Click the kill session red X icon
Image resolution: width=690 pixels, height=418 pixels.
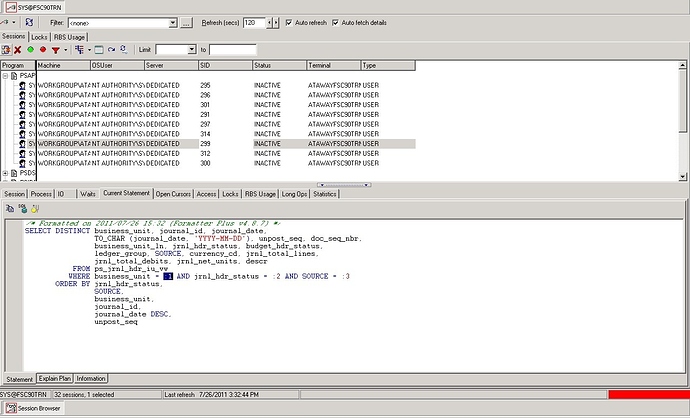click(x=18, y=50)
